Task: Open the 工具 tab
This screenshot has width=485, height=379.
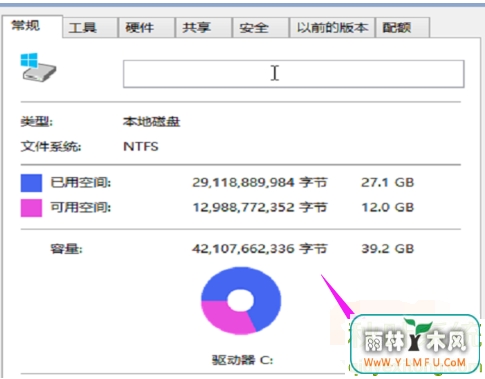Action: coord(90,28)
